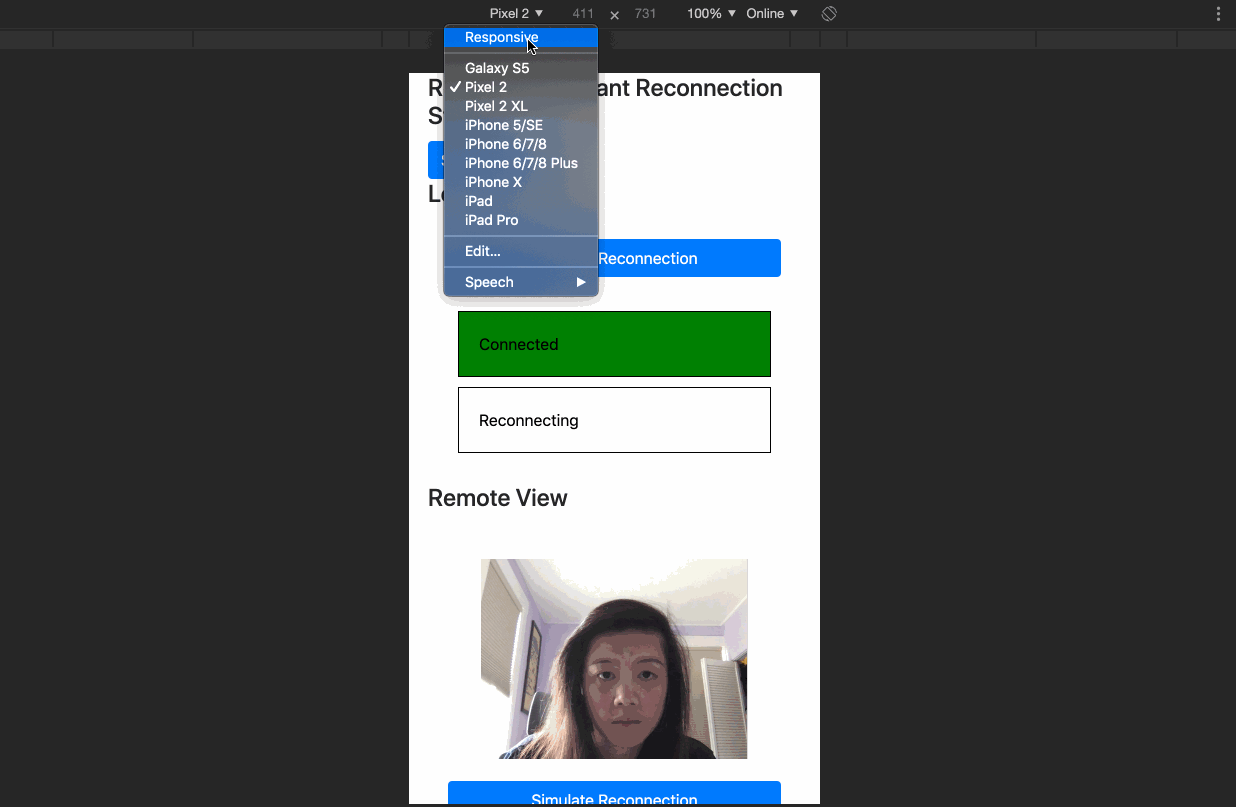The height and width of the screenshot is (807, 1236).
Task: Select iPad device preset
Action: (521, 201)
